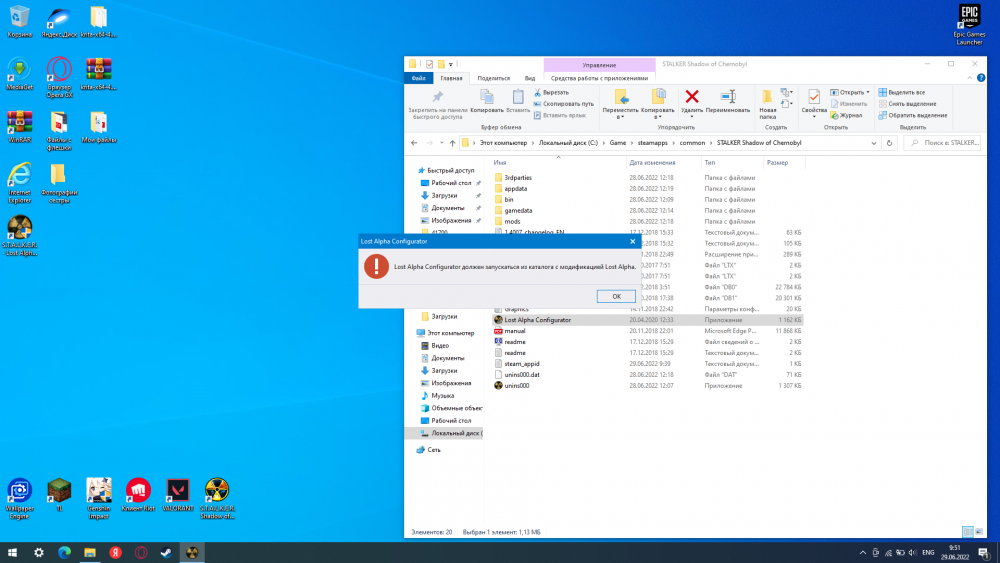Image resolution: width=1000 pixels, height=563 pixels.
Task: Click the Cut scissors icon in the ribbon
Action: click(x=538, y=92)
